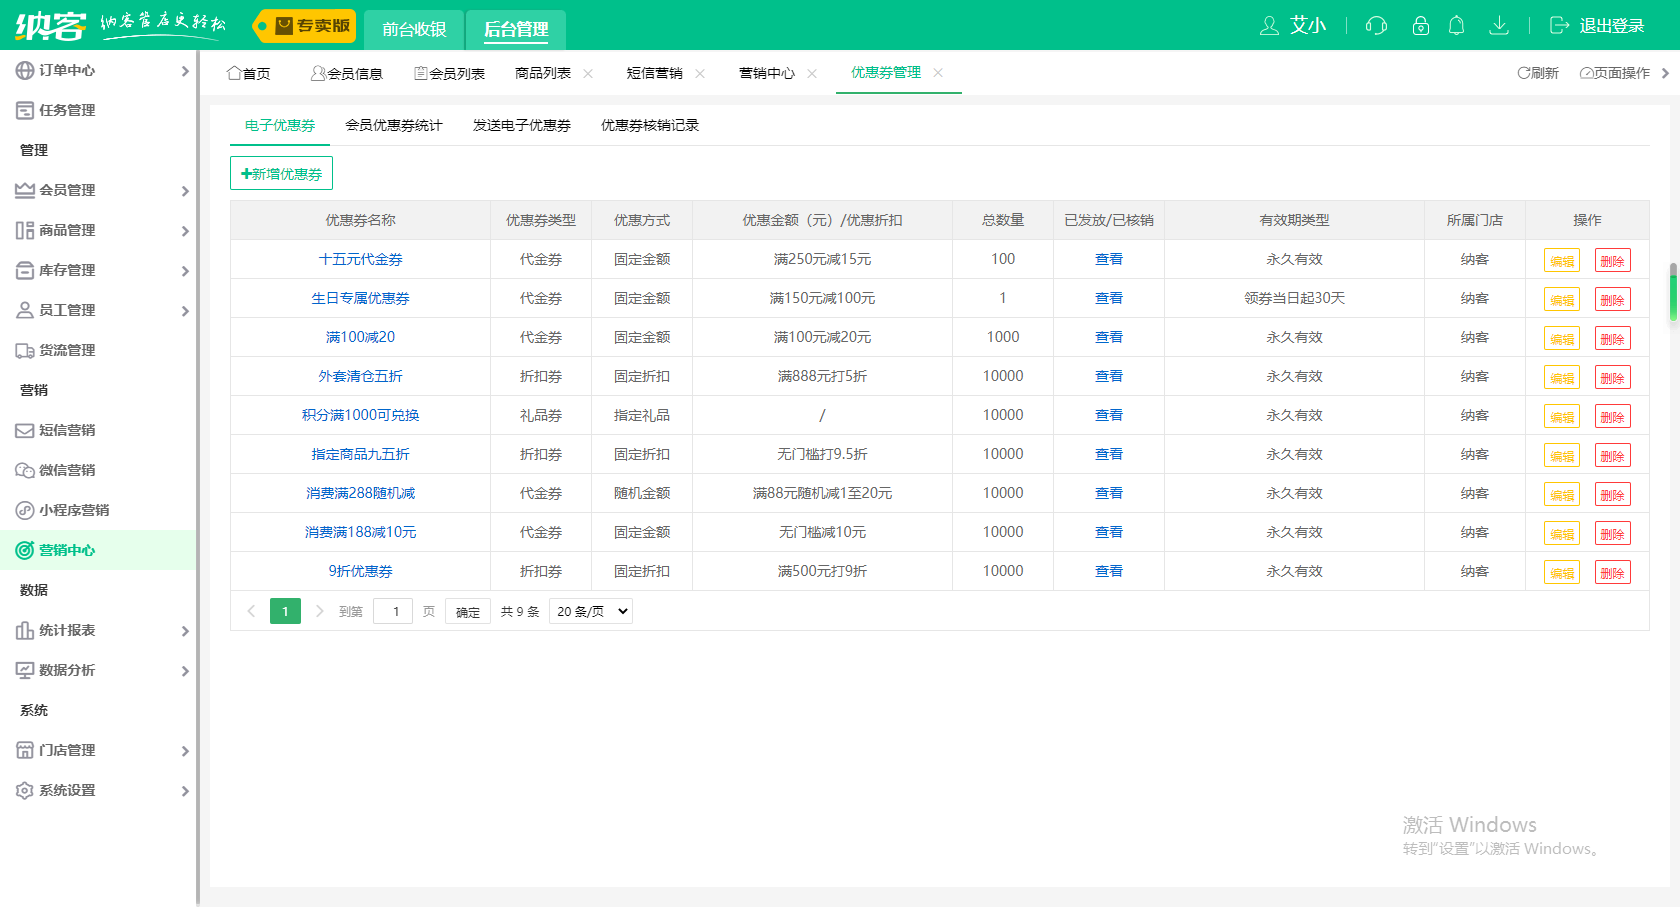The width and height of the screenshot is (1680, 907).
Task: Edit the 十五元代金券 coupon
Action: point(1562,261)
